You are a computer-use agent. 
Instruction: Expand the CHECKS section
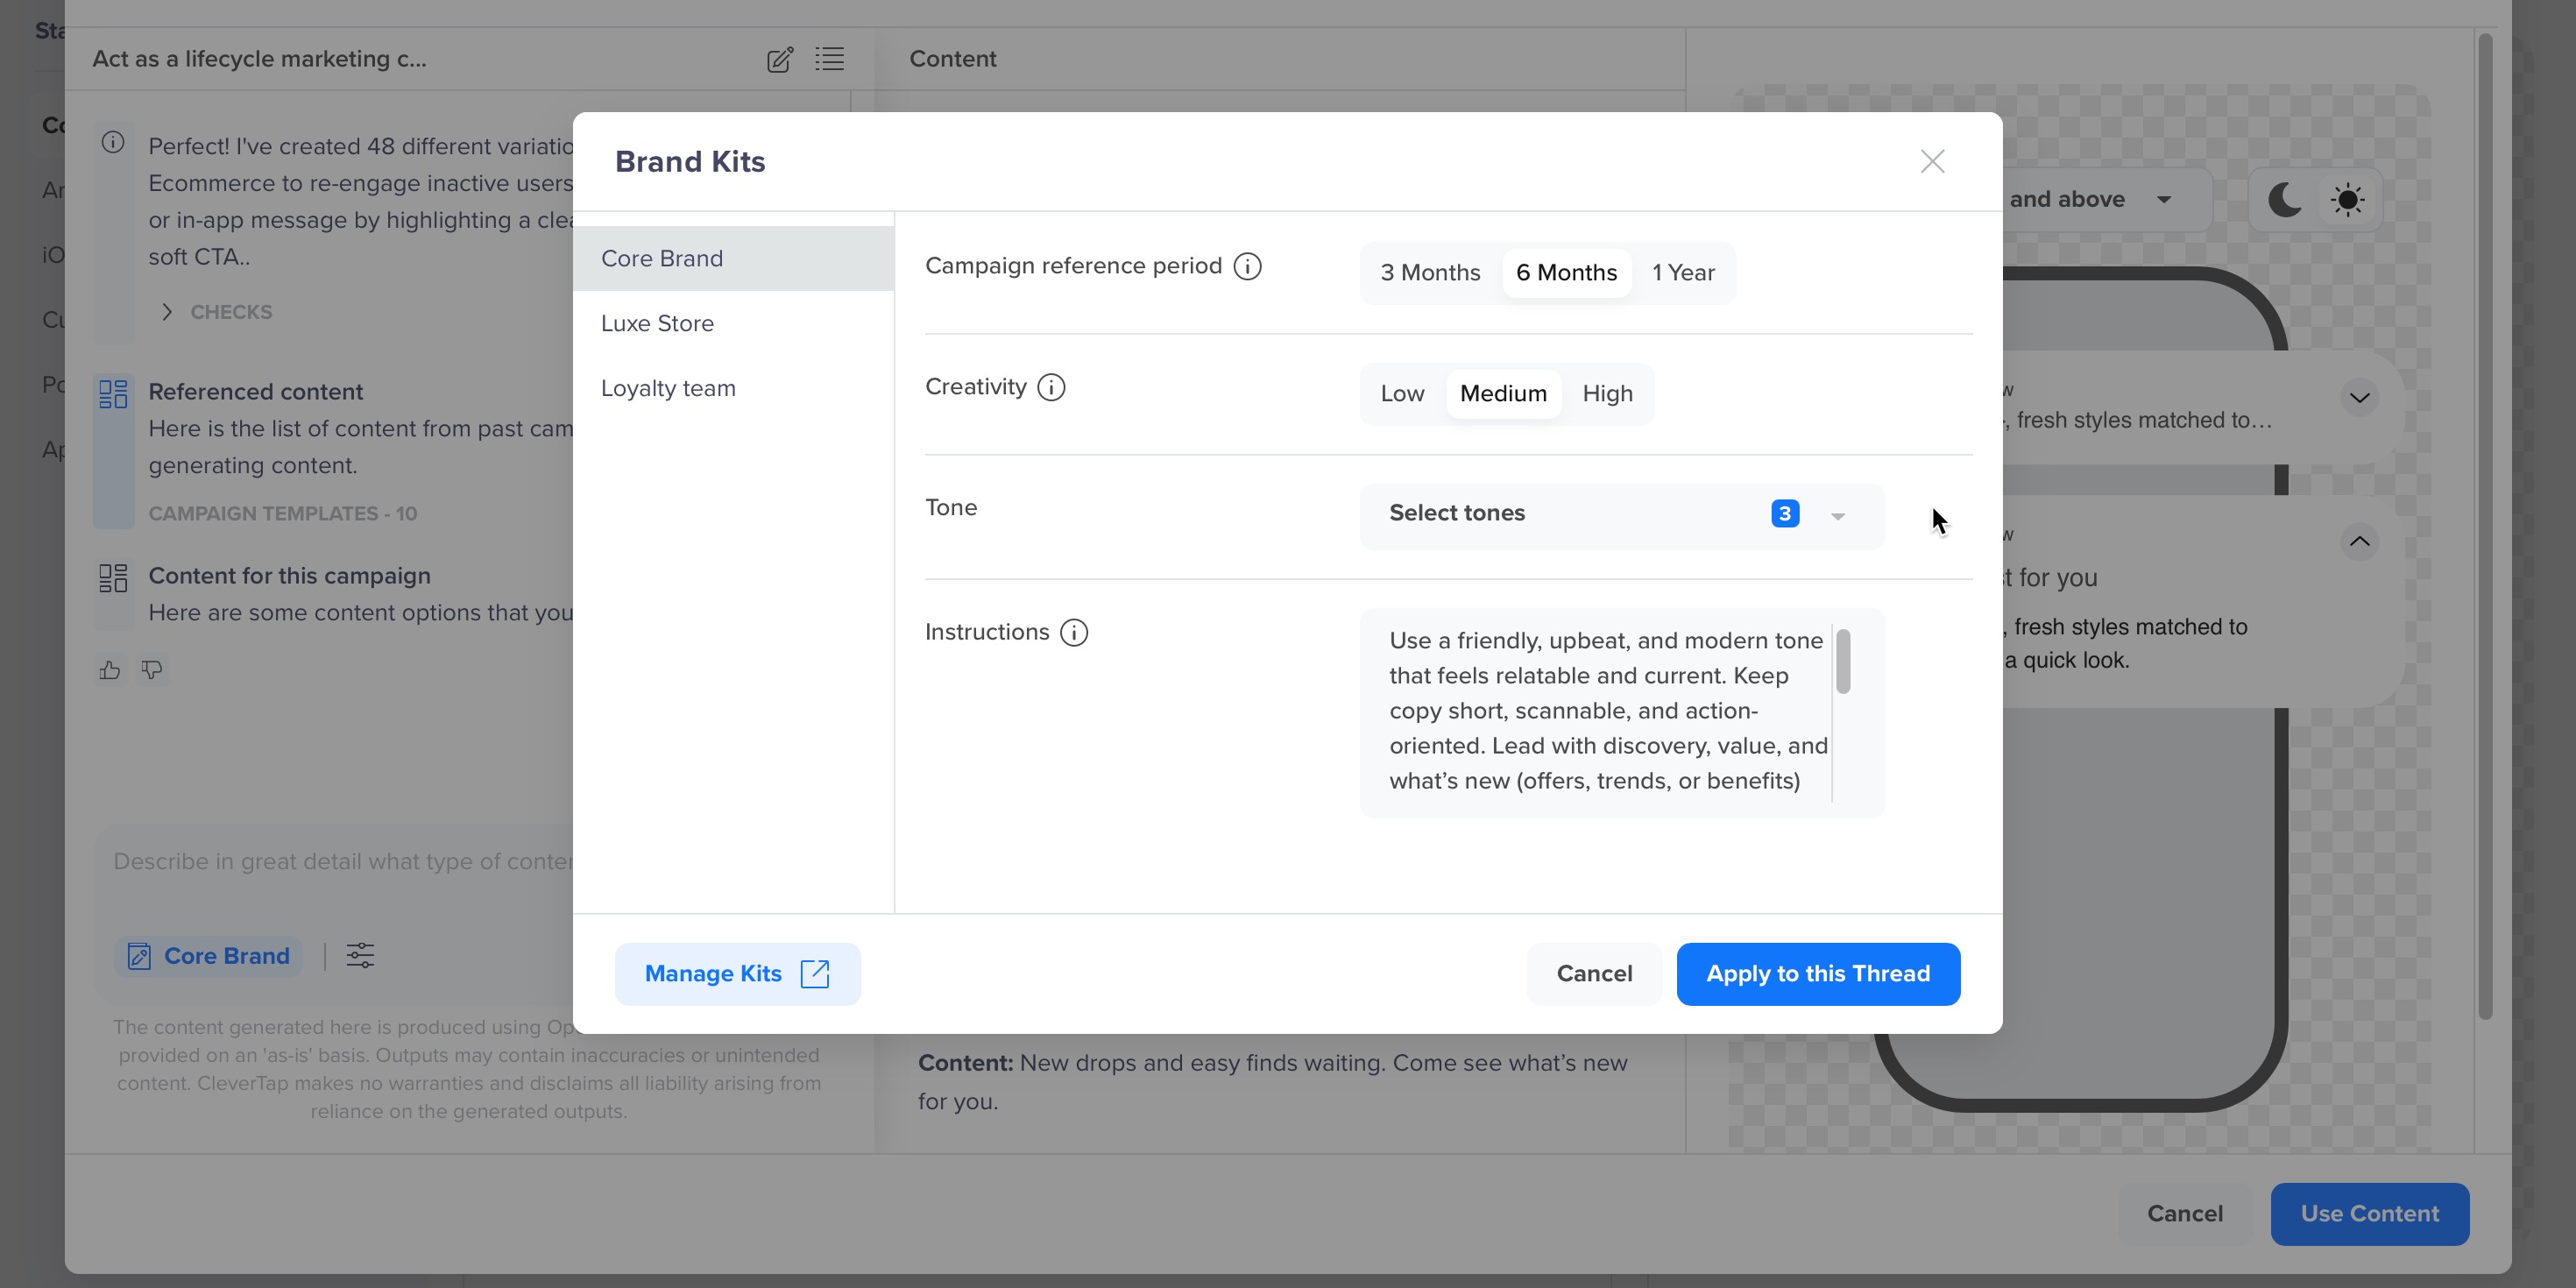coord(217,312)
